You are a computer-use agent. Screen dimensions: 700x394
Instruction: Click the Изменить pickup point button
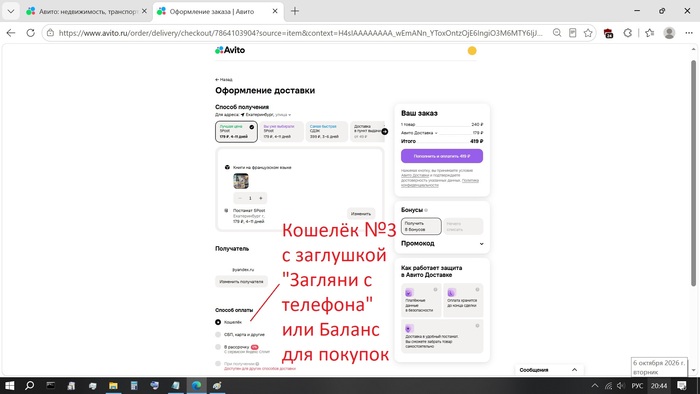[x=361, y=214]
